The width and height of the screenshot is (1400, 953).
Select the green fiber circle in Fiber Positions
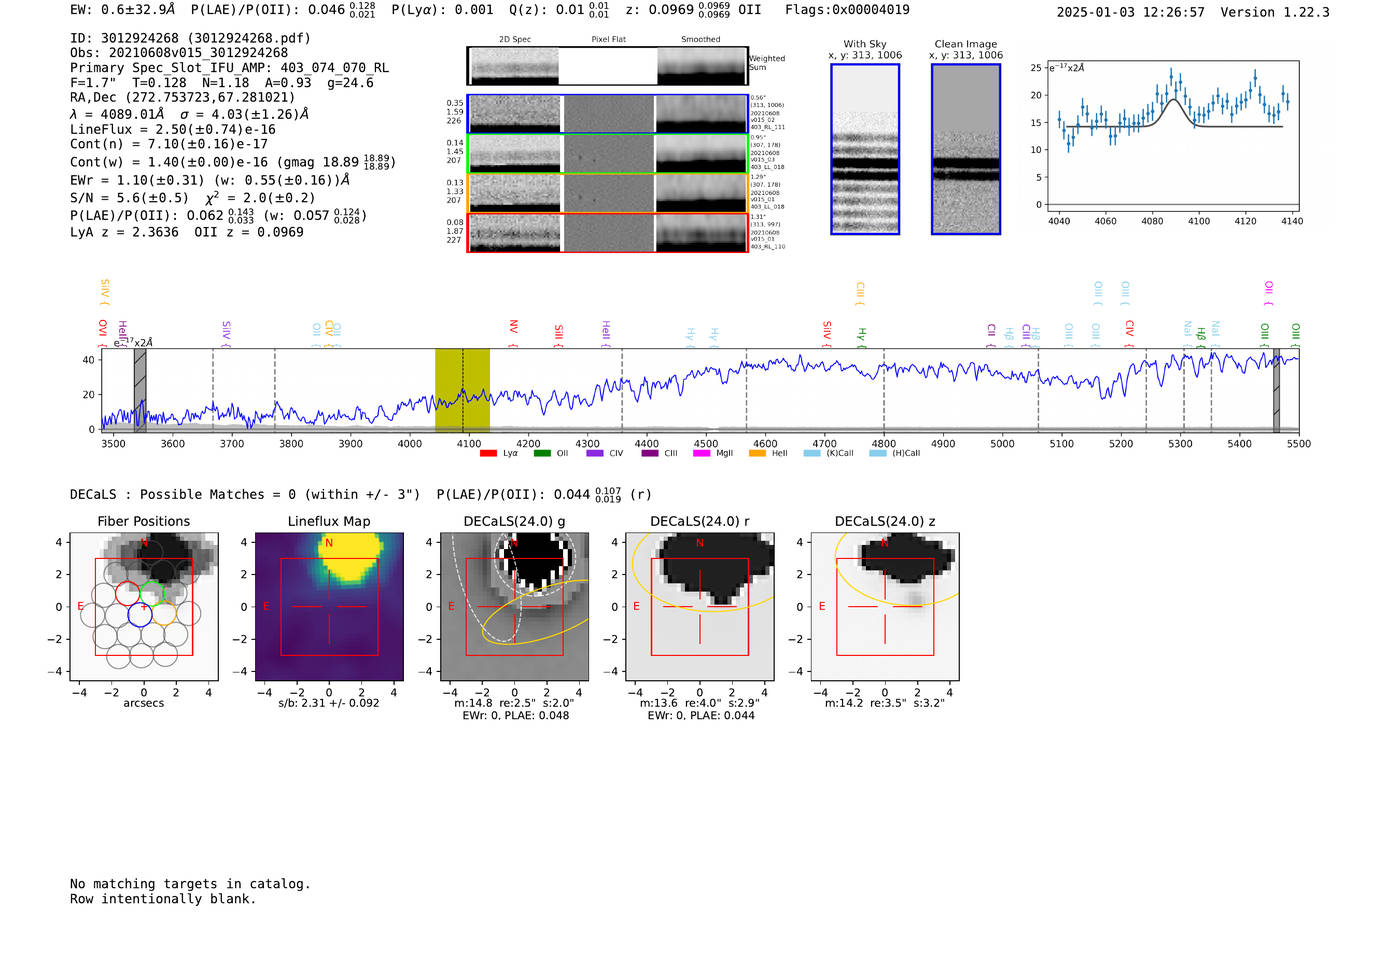click(x=152, y=594)
